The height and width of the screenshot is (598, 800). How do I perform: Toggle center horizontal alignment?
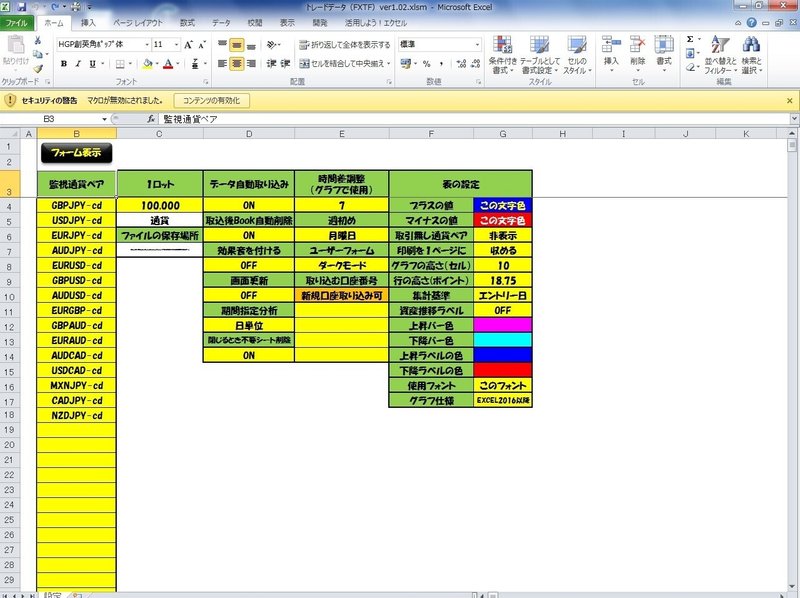pos(237,64)
